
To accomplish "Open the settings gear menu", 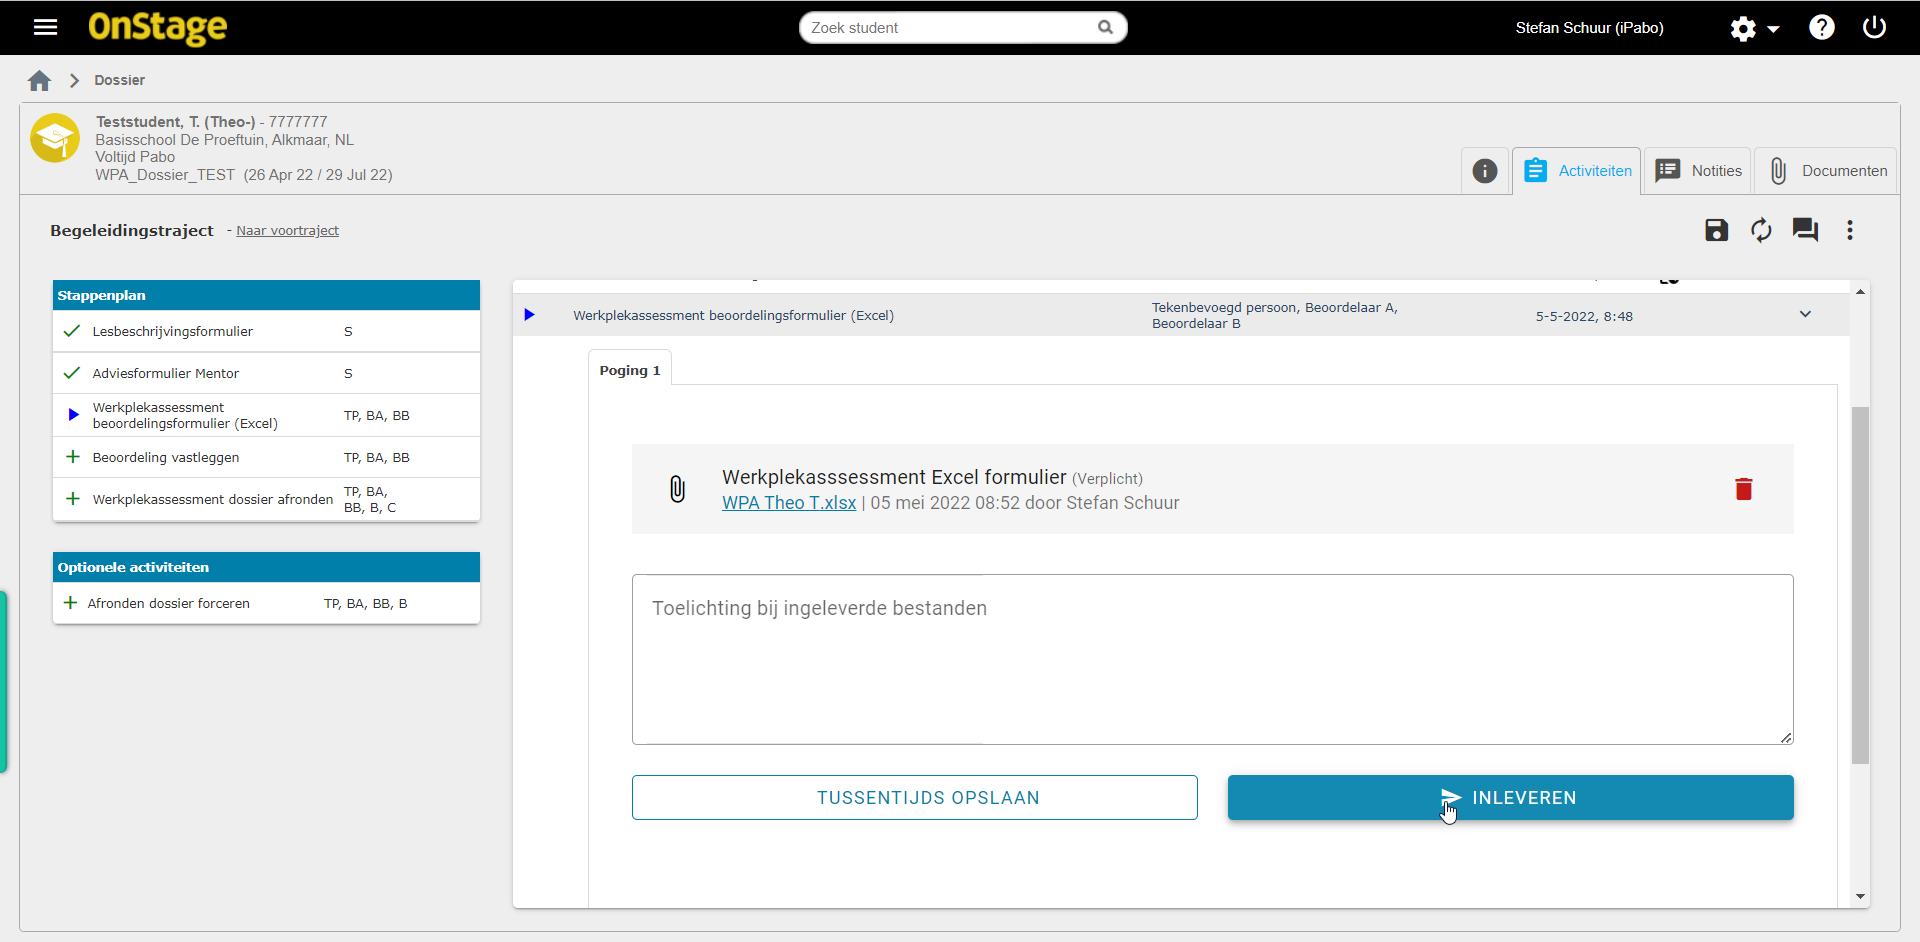I will point(1743,29).
